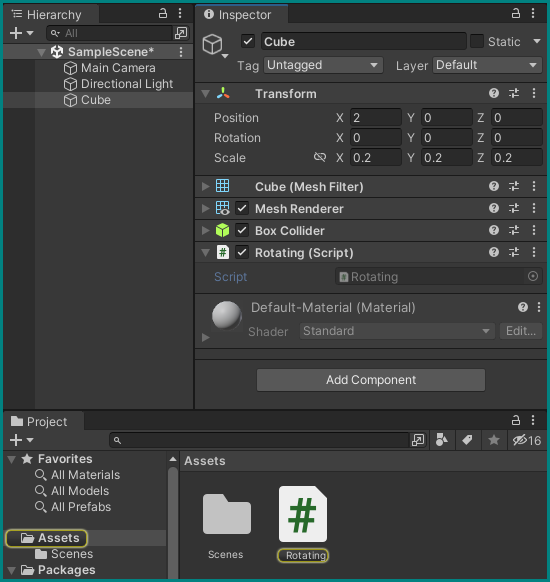550x582 pixels.
Task: Click the Script field object picker circle
Action: pos(533,276)
